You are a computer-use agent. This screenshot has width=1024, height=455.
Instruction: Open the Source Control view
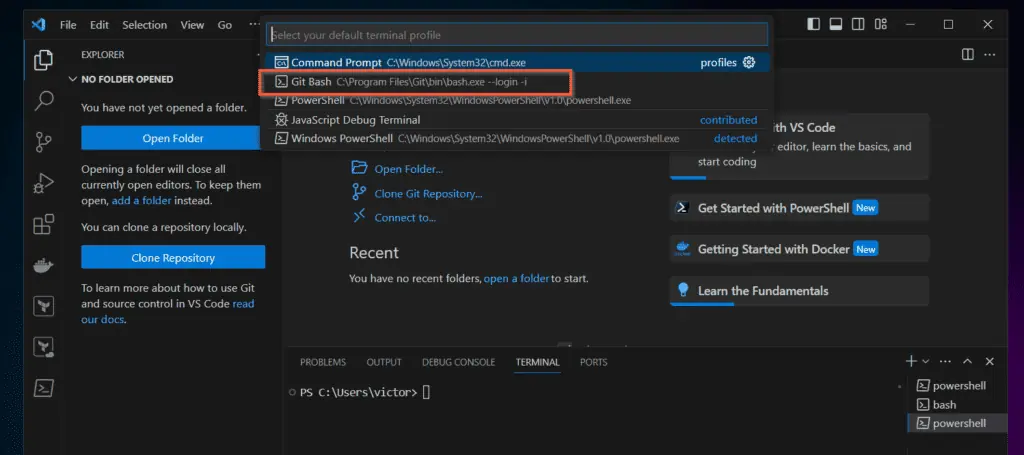coord(43,142)
